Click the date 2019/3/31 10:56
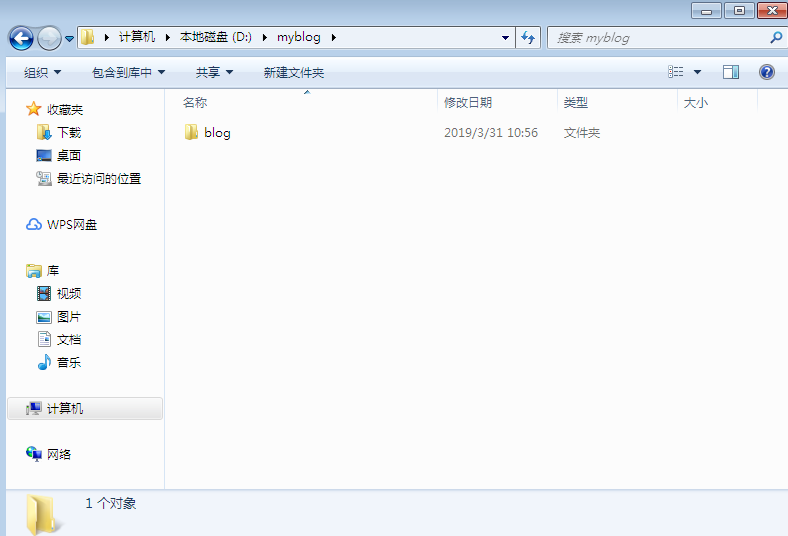Screen dimensions: 788x536 tap(491, 133)
